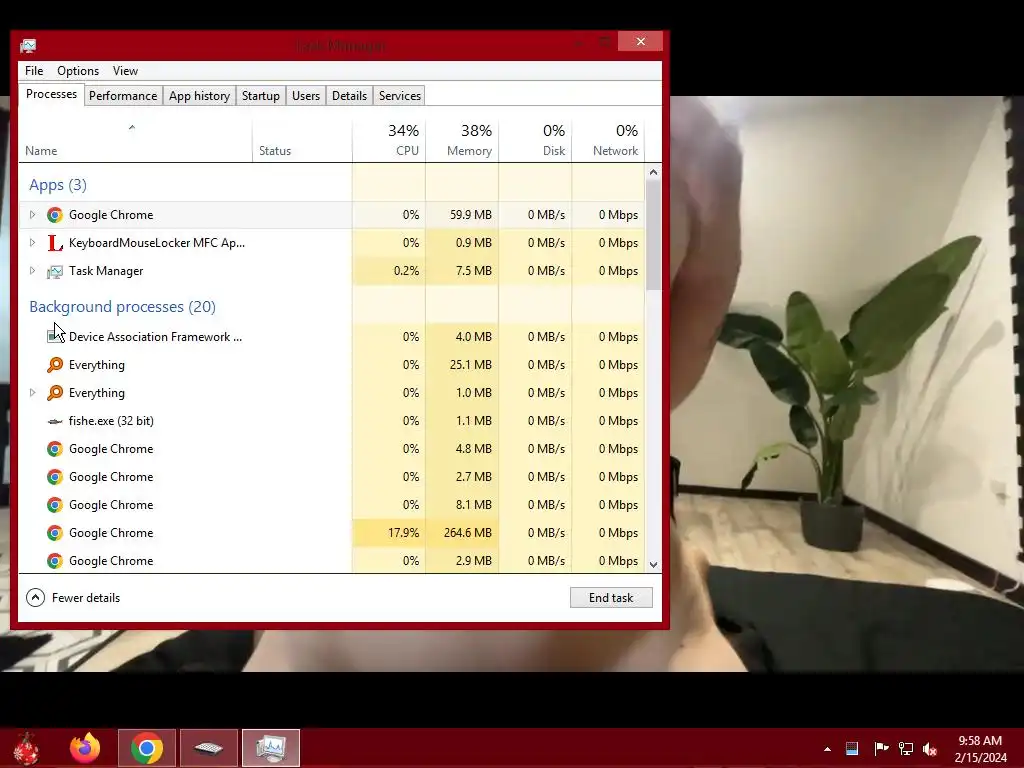Select the KeyboardMouseLocker MFC App name
This screenshot has height=768, width=1024.
click(x=157, y=243)
